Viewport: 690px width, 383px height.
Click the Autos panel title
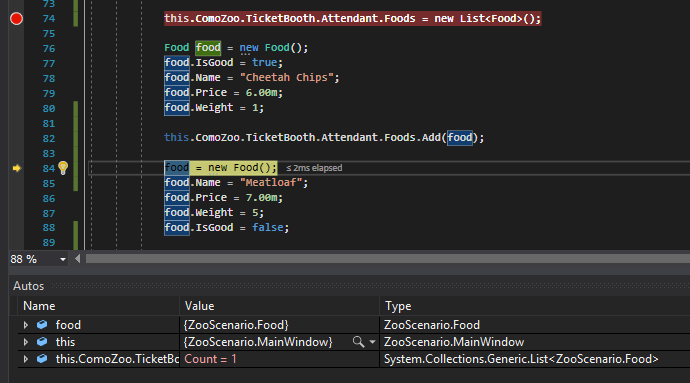[29, 286]
